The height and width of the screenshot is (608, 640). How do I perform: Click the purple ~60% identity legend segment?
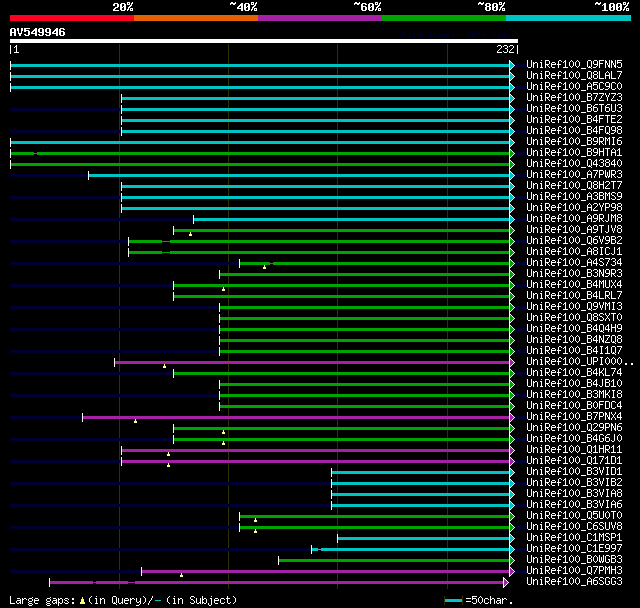320,18
